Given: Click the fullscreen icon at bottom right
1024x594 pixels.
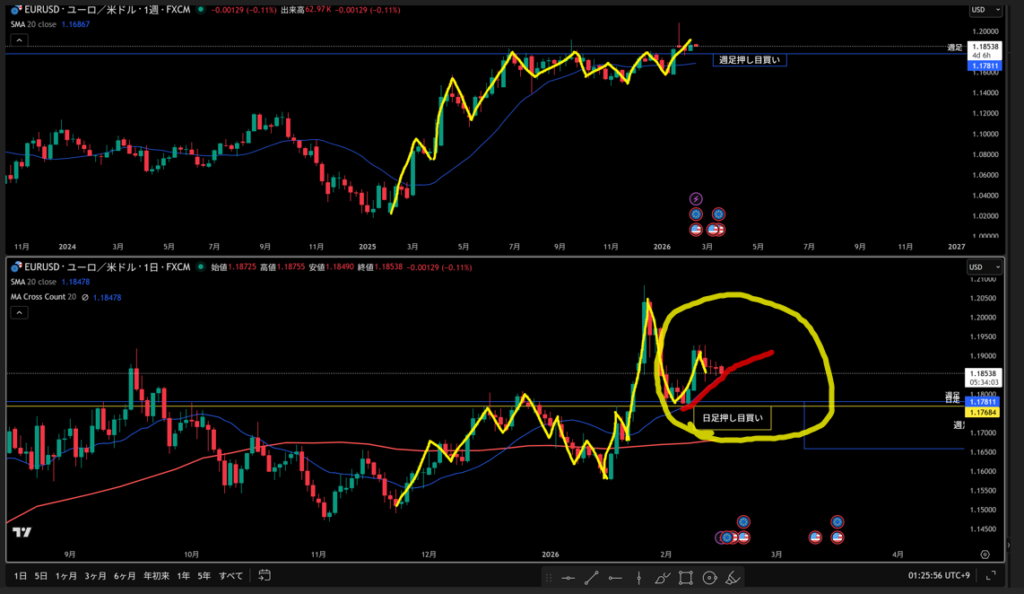Looking at the screenshot, I should (x=991, y=576).
